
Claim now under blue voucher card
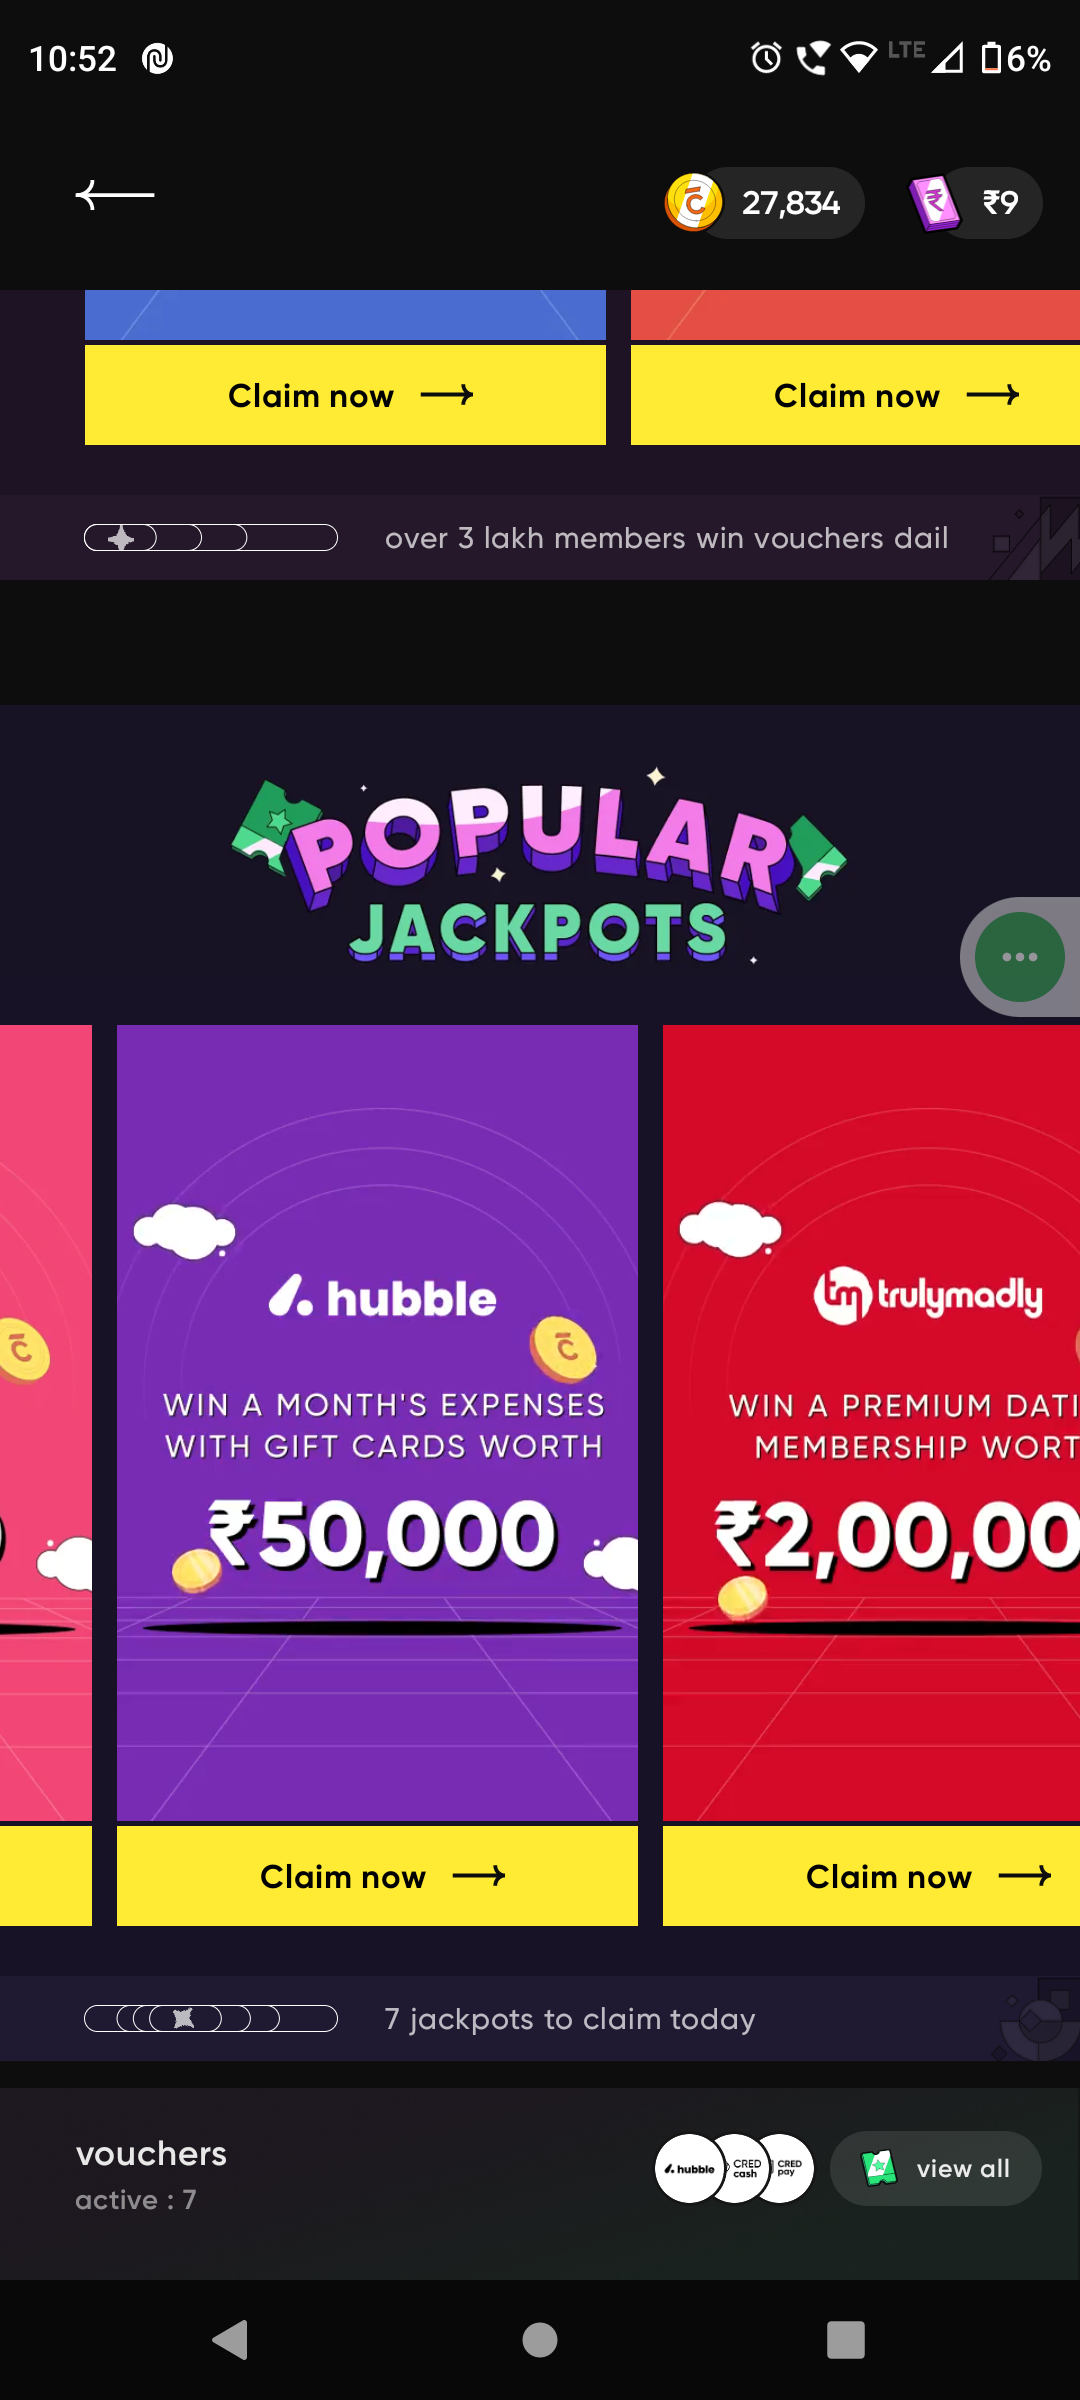[345, 395]
